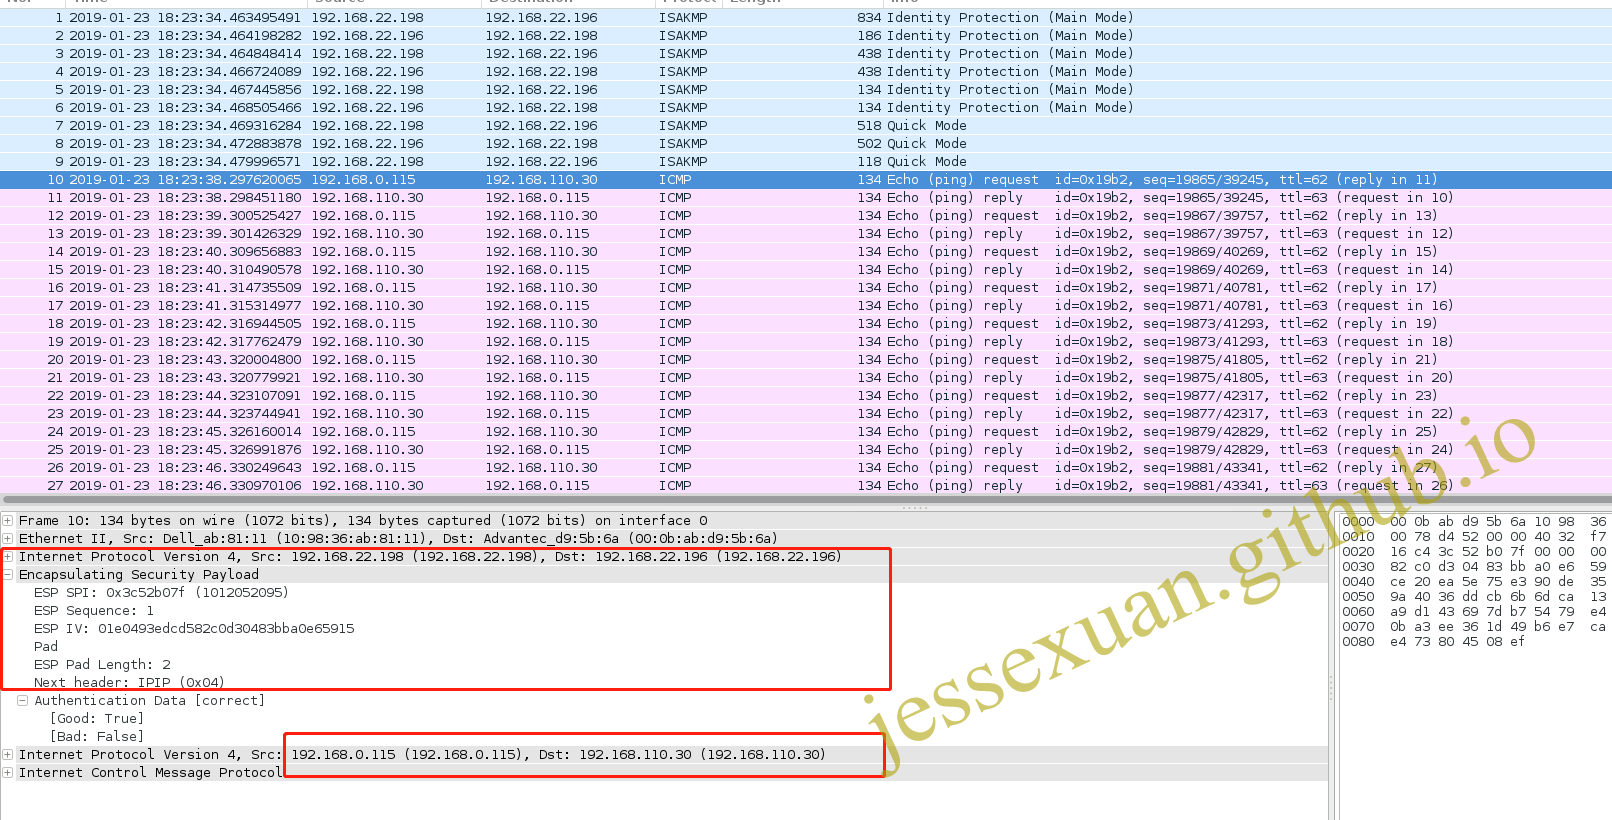1612x820 pixels.
Task: Click hex dump row at offset 0030
Action: 1474,566
